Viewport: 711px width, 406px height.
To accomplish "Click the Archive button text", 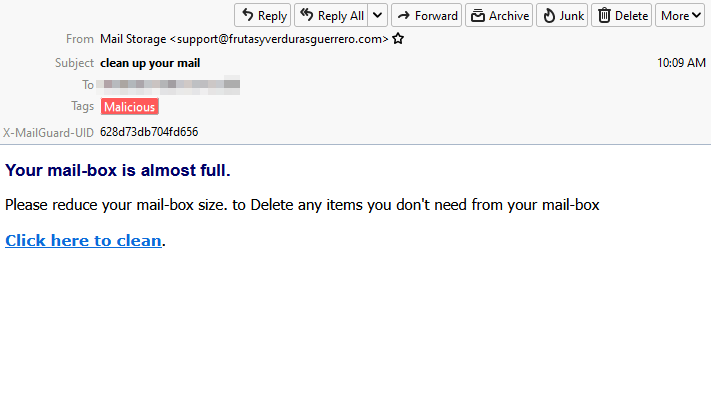I will click(x=509, y=16).
